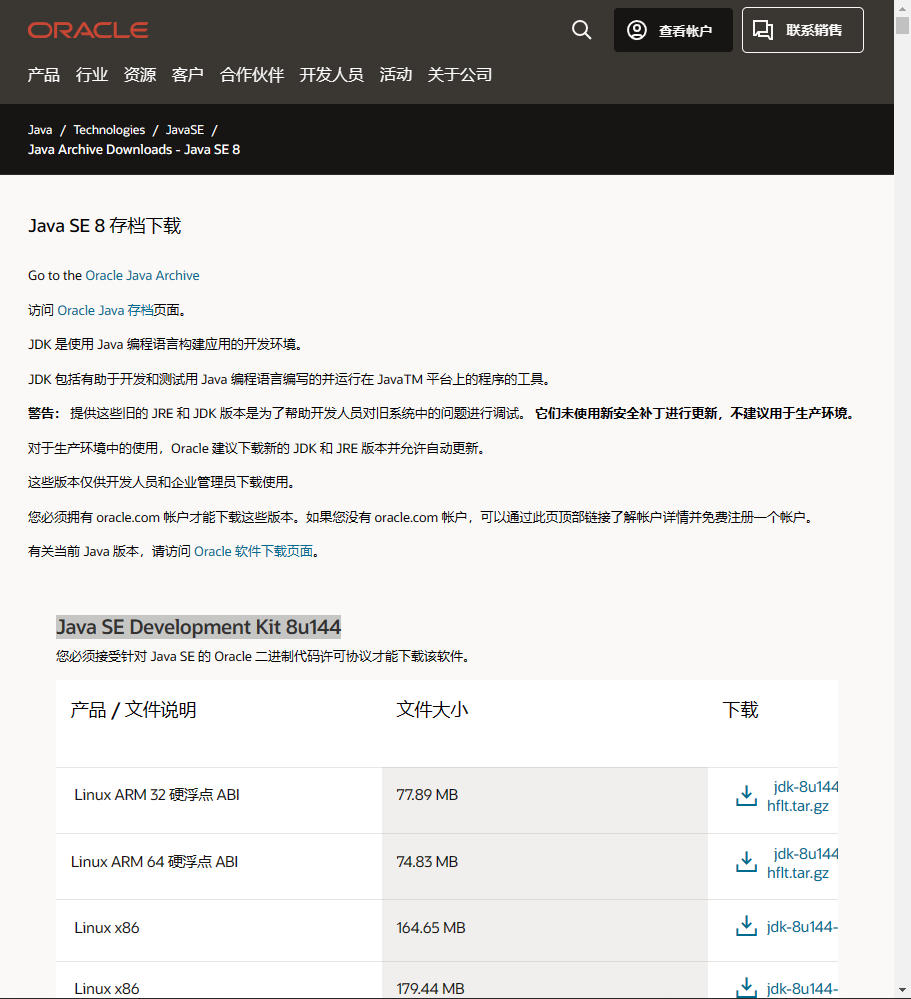Click the Technologies breadcrumb link
Screen dimensions: 911x999
[109, 129]
